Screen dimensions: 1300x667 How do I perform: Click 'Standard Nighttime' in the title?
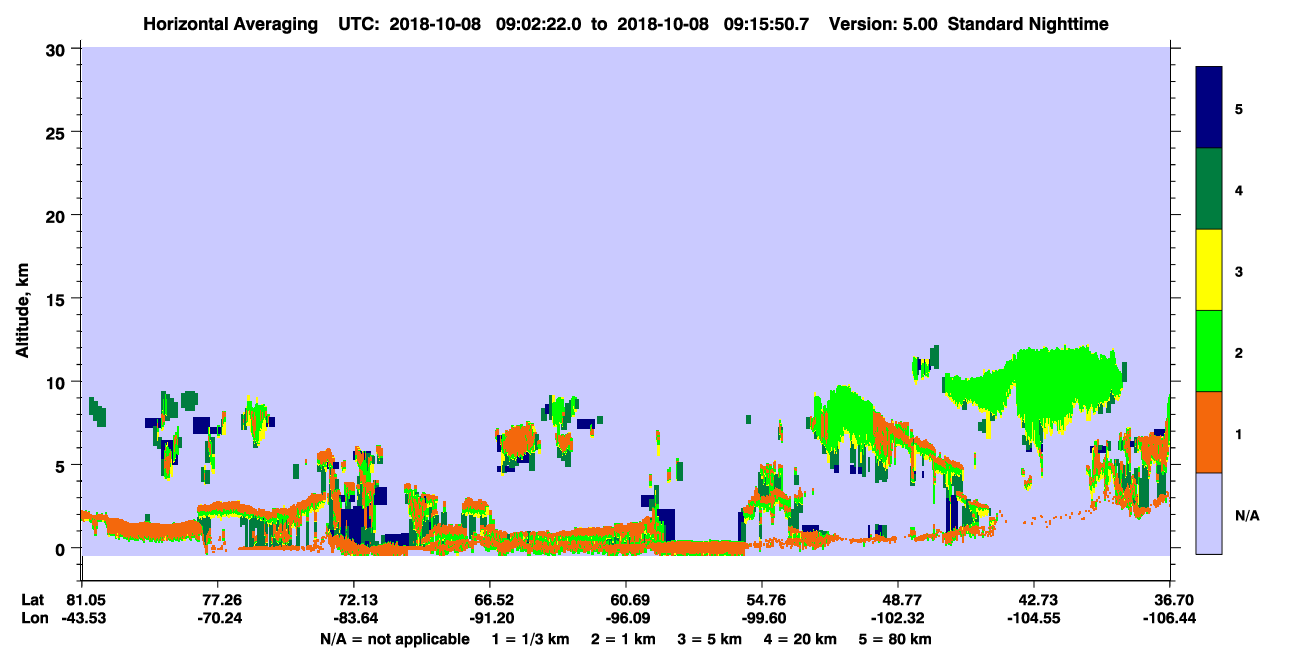1027,24
